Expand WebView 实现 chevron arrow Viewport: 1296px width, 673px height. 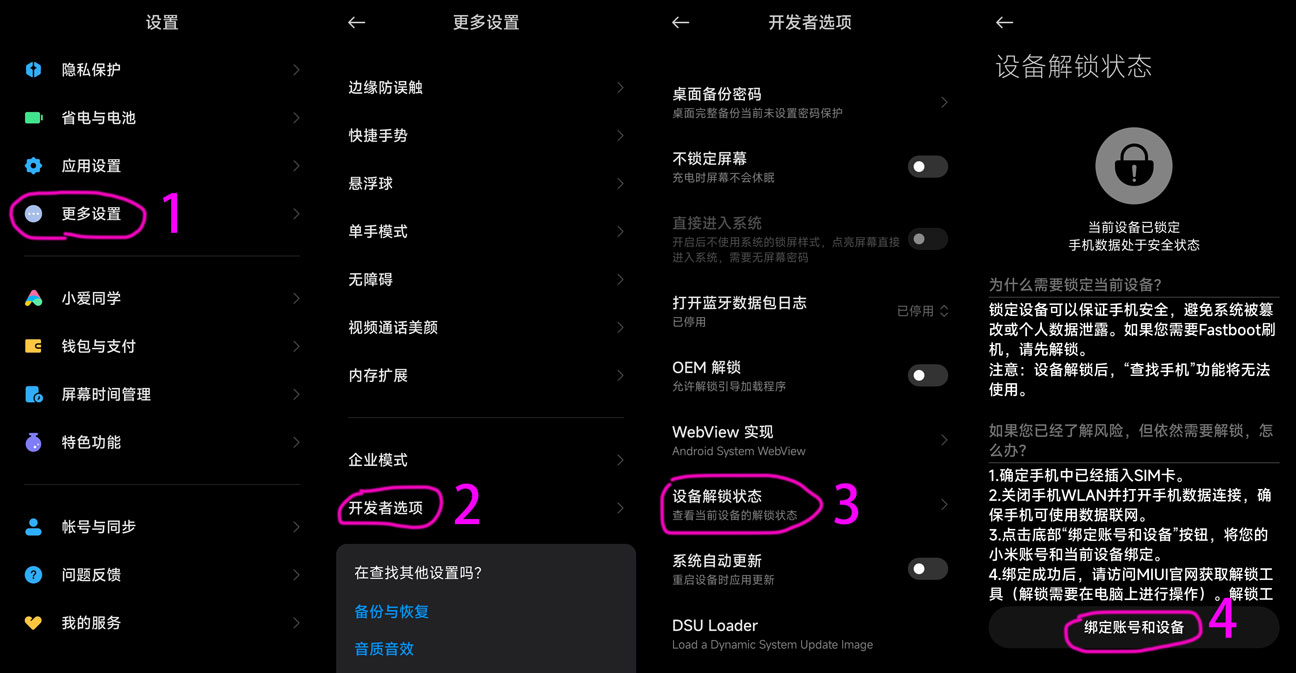pyautogui.click(x=944, y=440)
